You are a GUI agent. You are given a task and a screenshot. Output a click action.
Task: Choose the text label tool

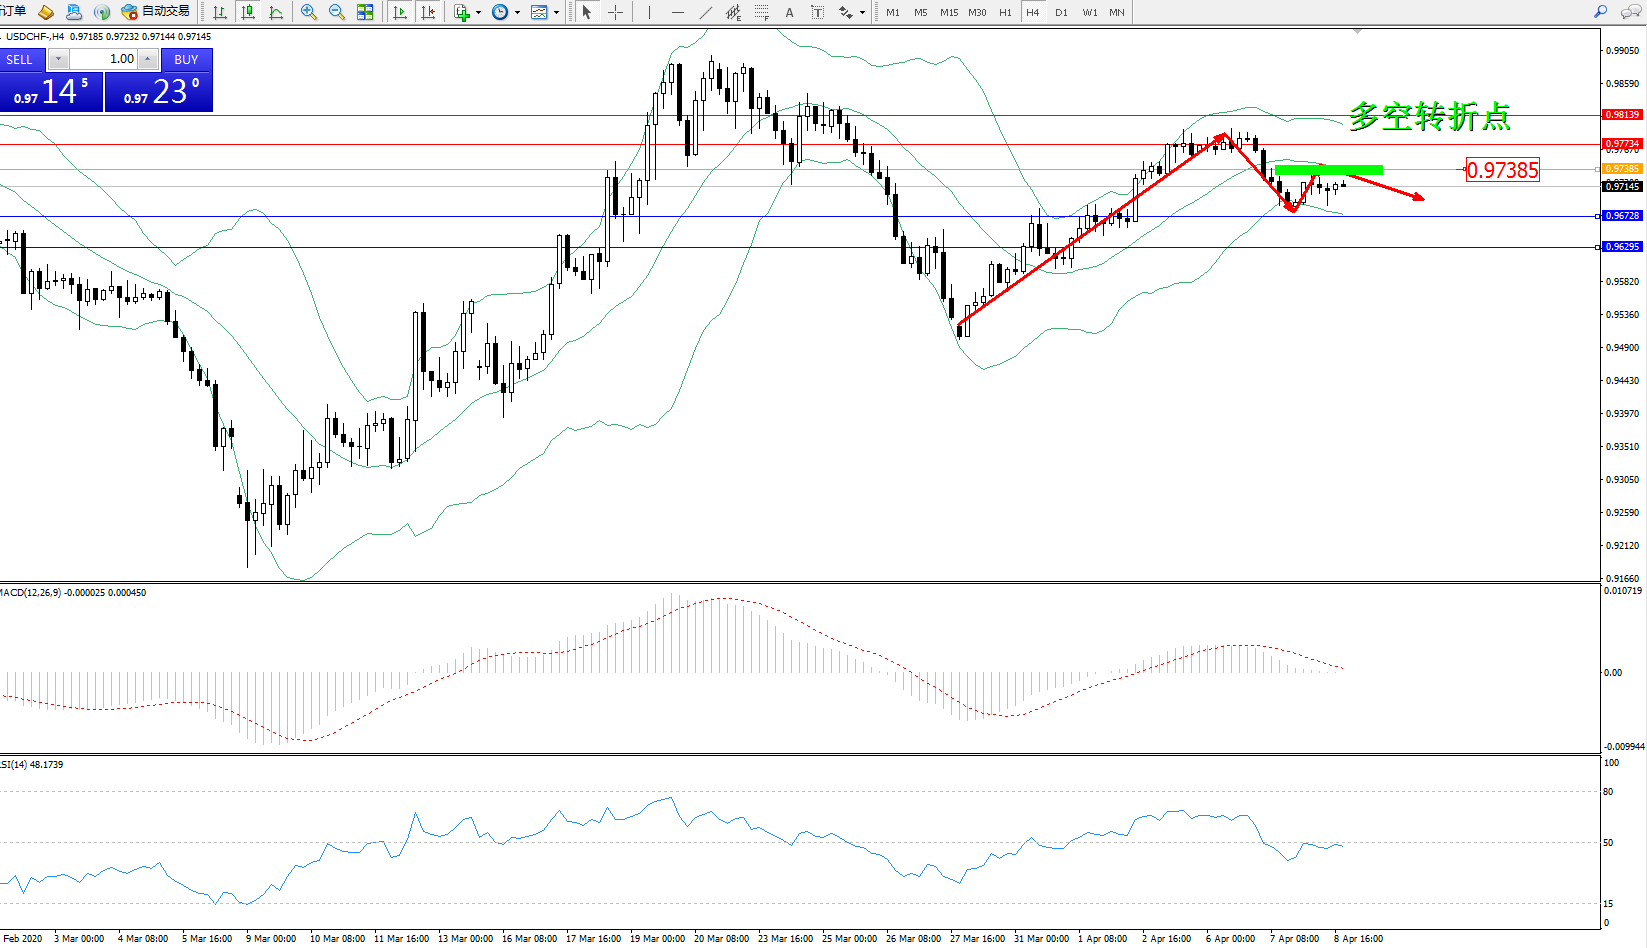pyautogui.click(x=790, y=12)
